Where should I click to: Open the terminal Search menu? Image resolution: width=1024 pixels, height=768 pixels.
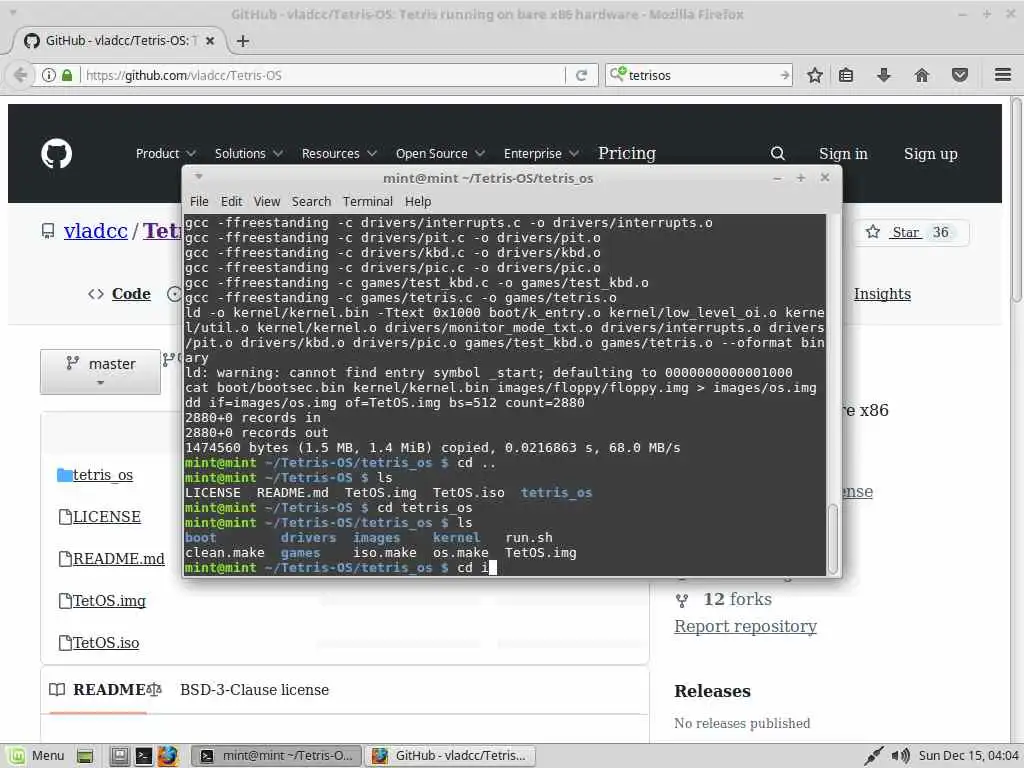pyautogui.click(x=311, y=201)
